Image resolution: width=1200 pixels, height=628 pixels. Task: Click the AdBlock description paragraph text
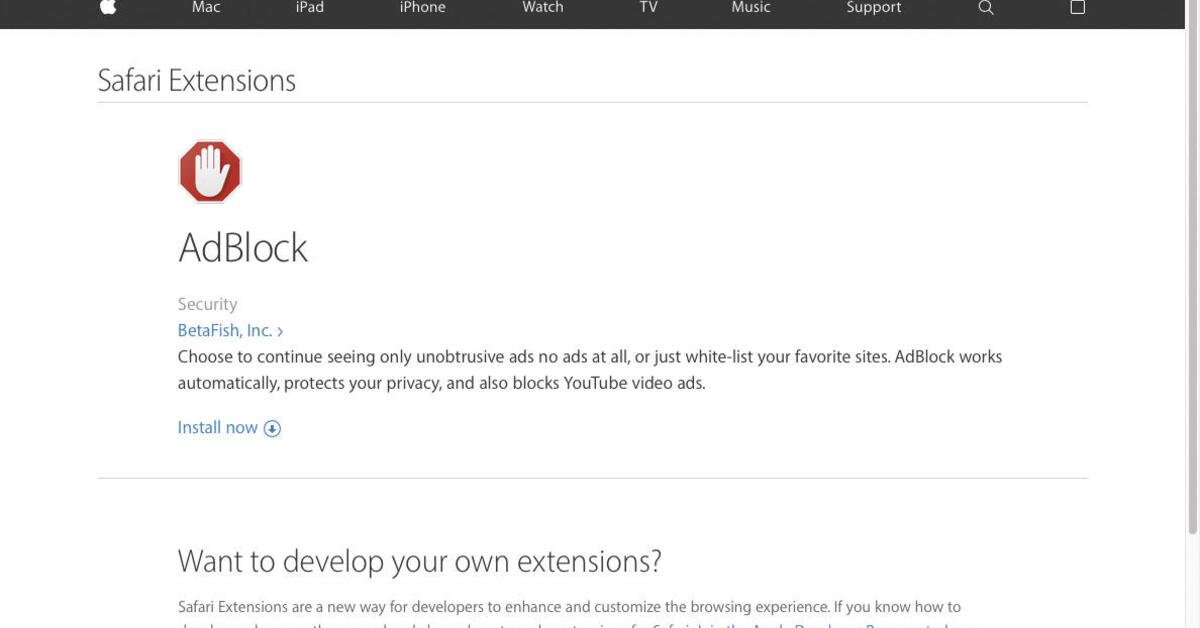[590, 370]
